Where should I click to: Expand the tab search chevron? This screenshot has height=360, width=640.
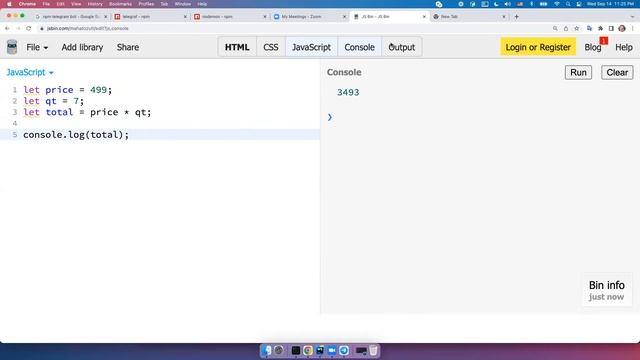[632, 17]
